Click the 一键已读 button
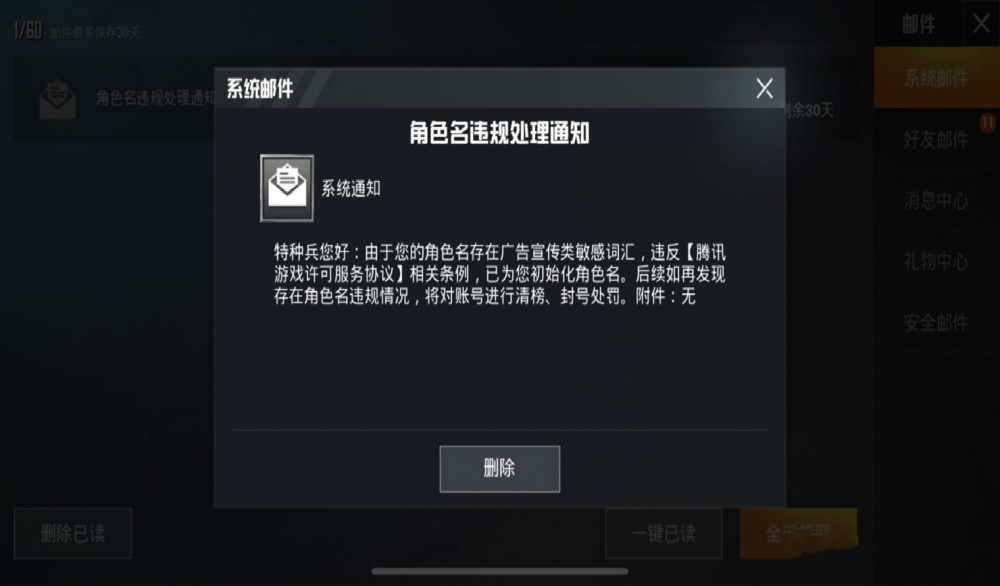 click(663, 533)
